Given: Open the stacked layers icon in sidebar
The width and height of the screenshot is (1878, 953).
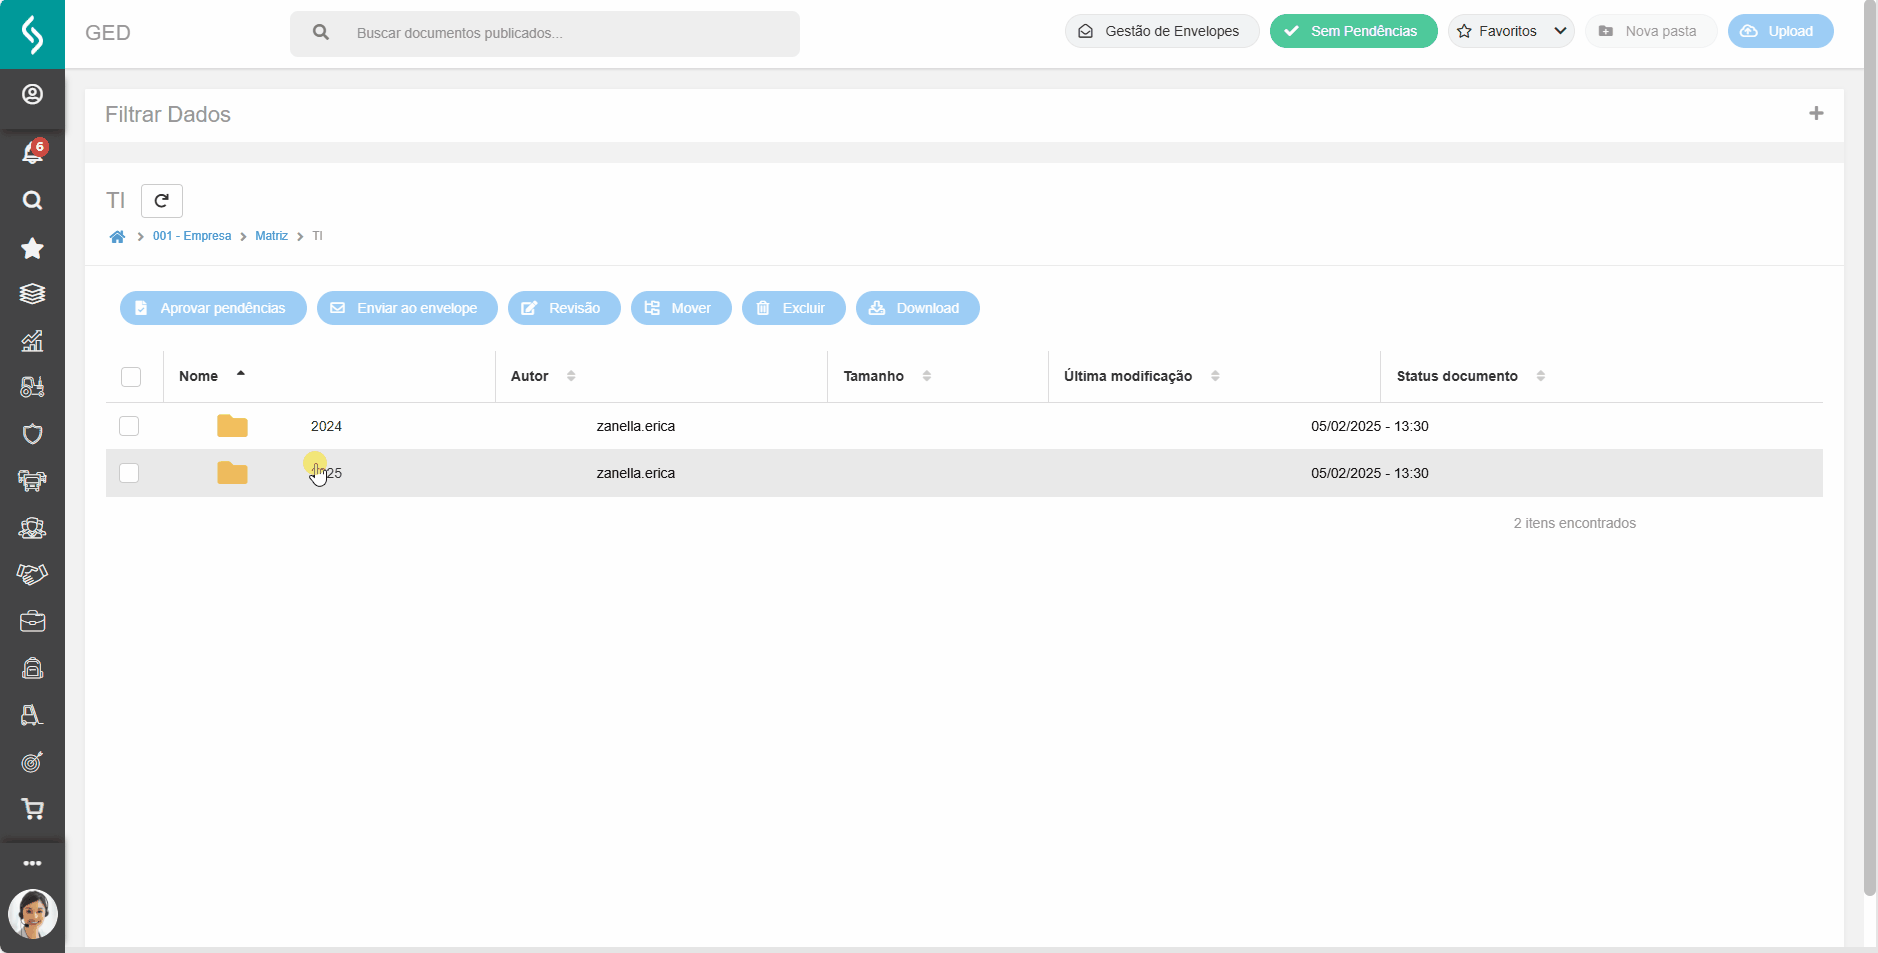Looking at the screenshot, I should (x=32, y=294).
